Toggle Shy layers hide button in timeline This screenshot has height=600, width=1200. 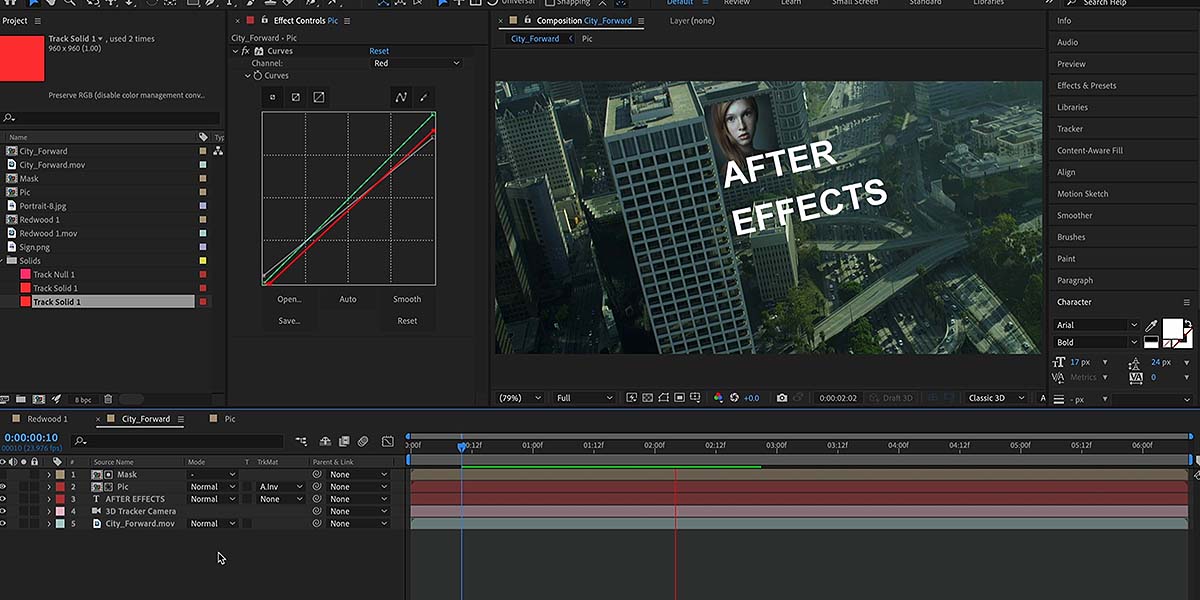coord(325,441)
